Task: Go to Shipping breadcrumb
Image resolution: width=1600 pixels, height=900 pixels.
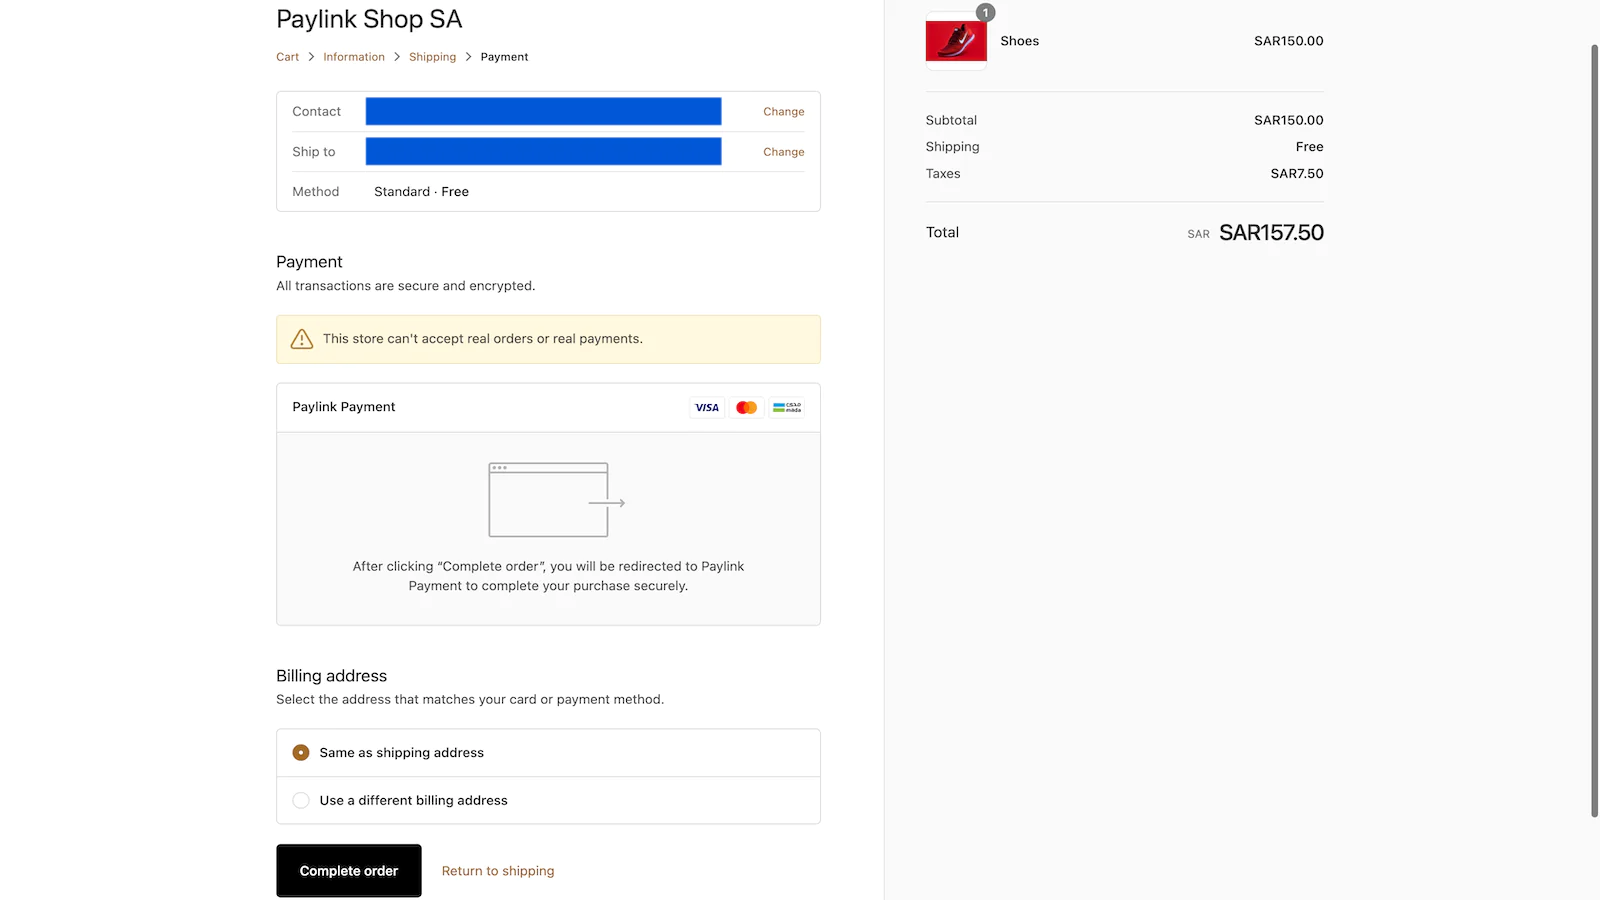Action: (x=432, y=57)
